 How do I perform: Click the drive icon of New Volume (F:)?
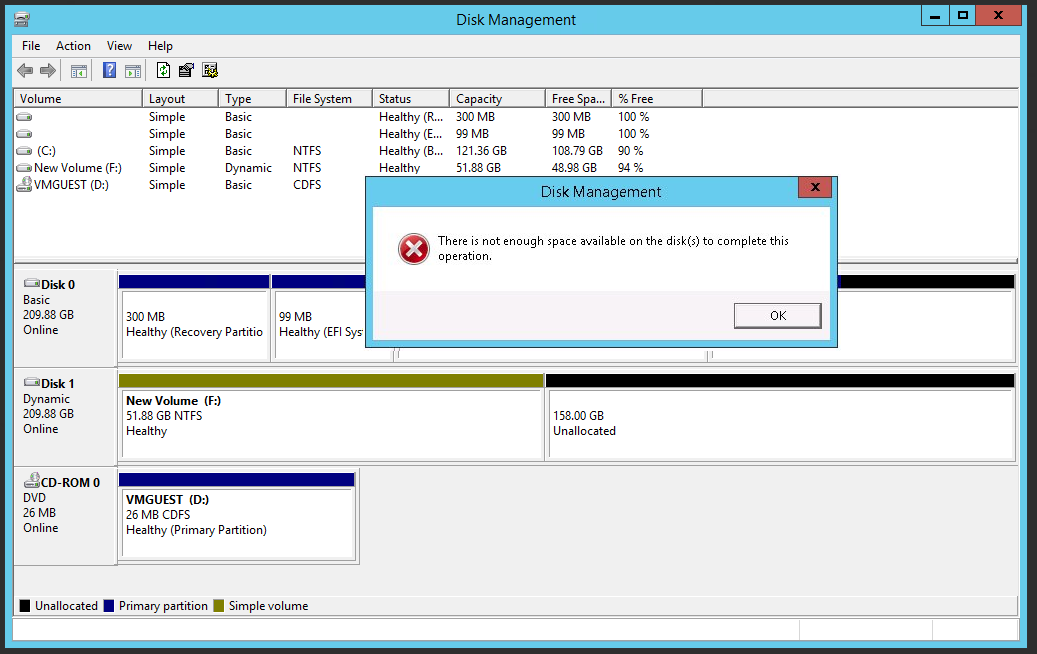[24, 168]
